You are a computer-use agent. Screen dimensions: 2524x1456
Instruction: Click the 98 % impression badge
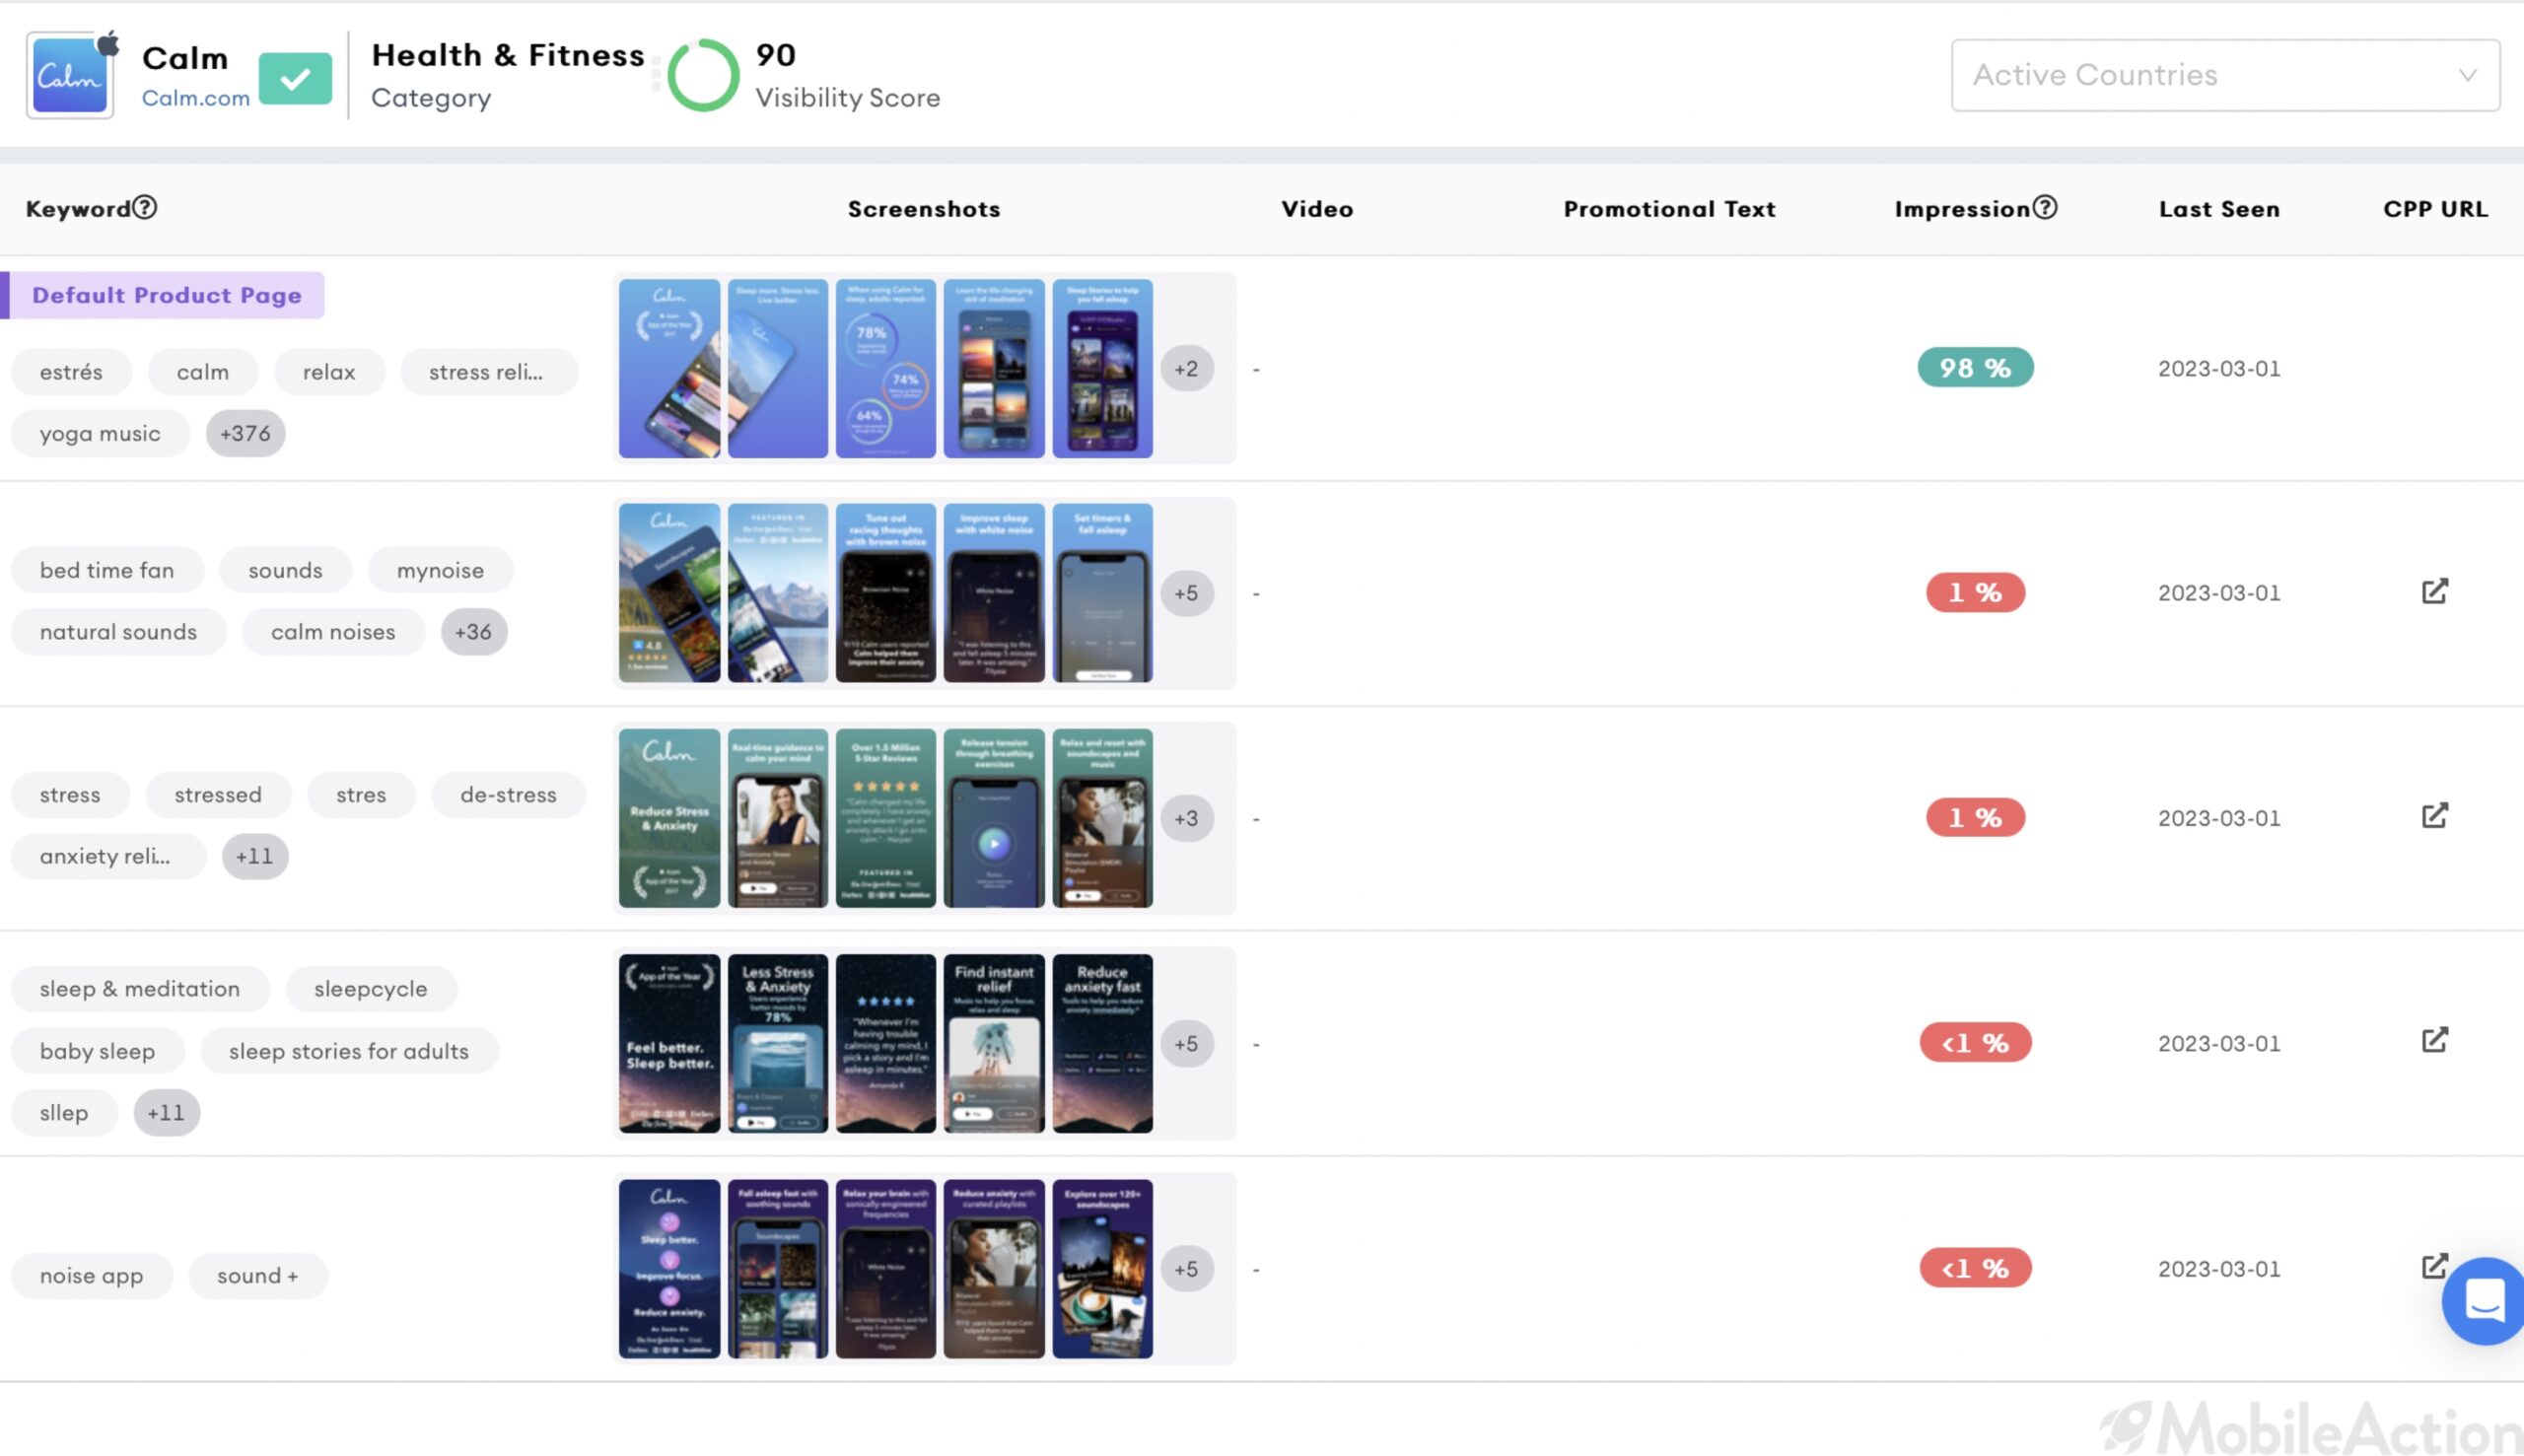pyautogui.click(x=1975, y=368)
